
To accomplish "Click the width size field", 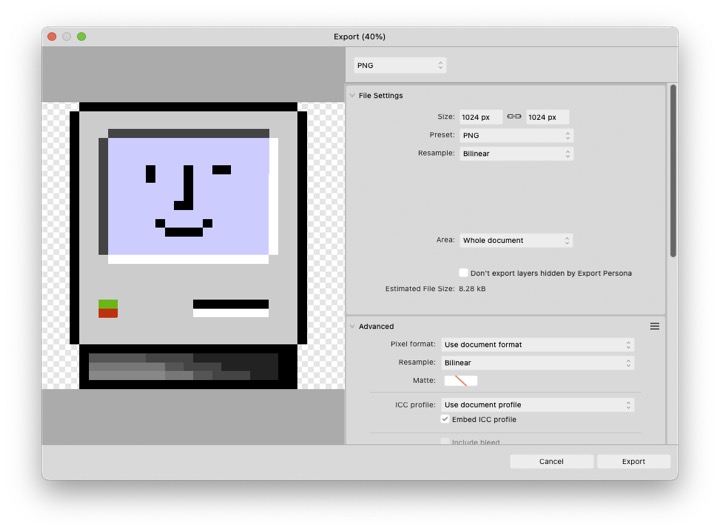I will [x=480, y=118].
